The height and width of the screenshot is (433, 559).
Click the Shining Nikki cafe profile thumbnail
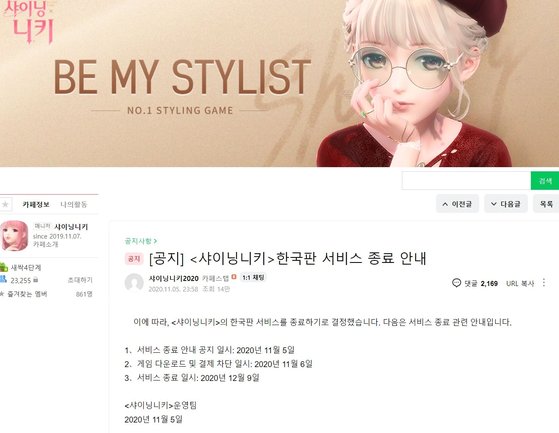(x=14, y=236)
